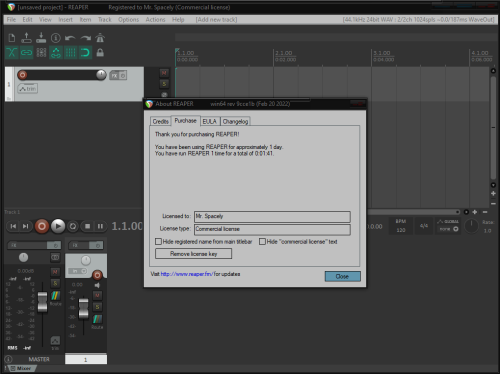Click the Undo arrow icon

click(x=70, y=38)
